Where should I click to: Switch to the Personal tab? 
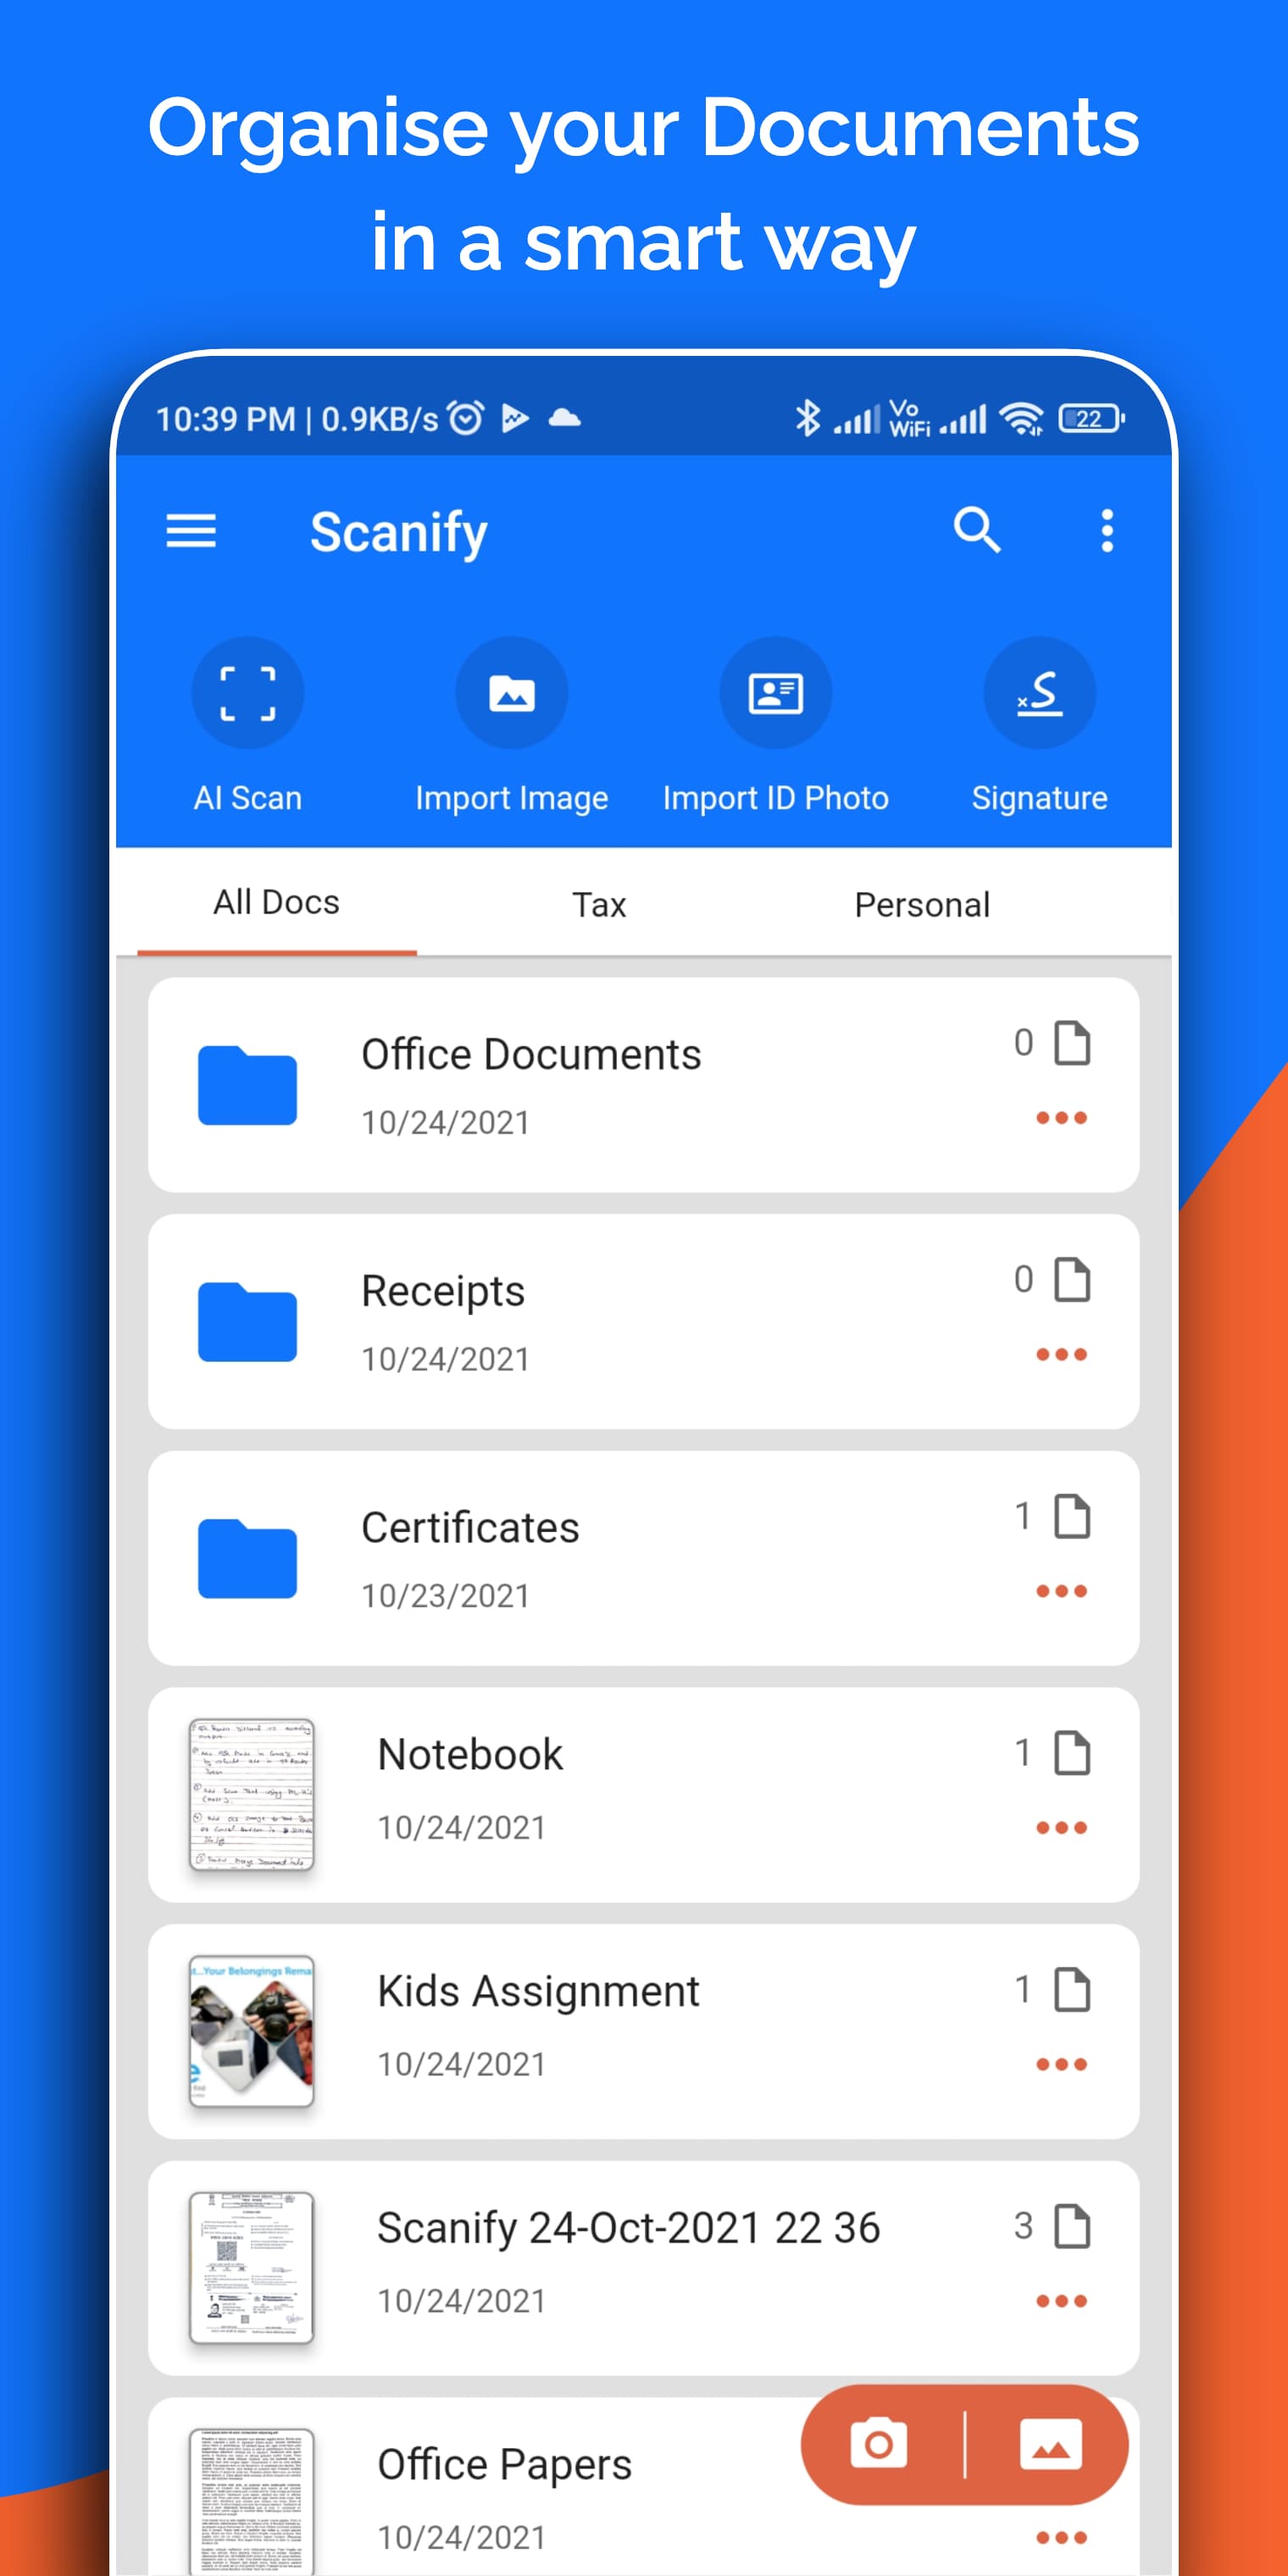(922, 904)
